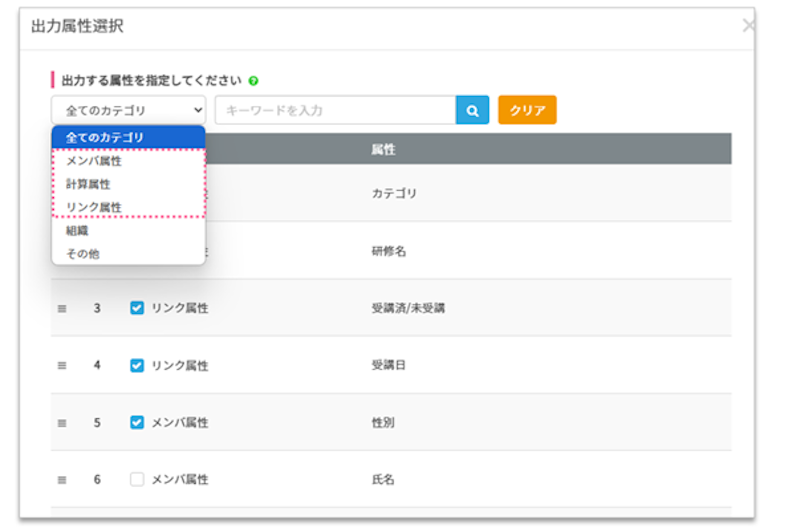The height and width of the screenshot is (528, 799).
Task: Click the drag handle icon on row 3
Action: point(62,309)
